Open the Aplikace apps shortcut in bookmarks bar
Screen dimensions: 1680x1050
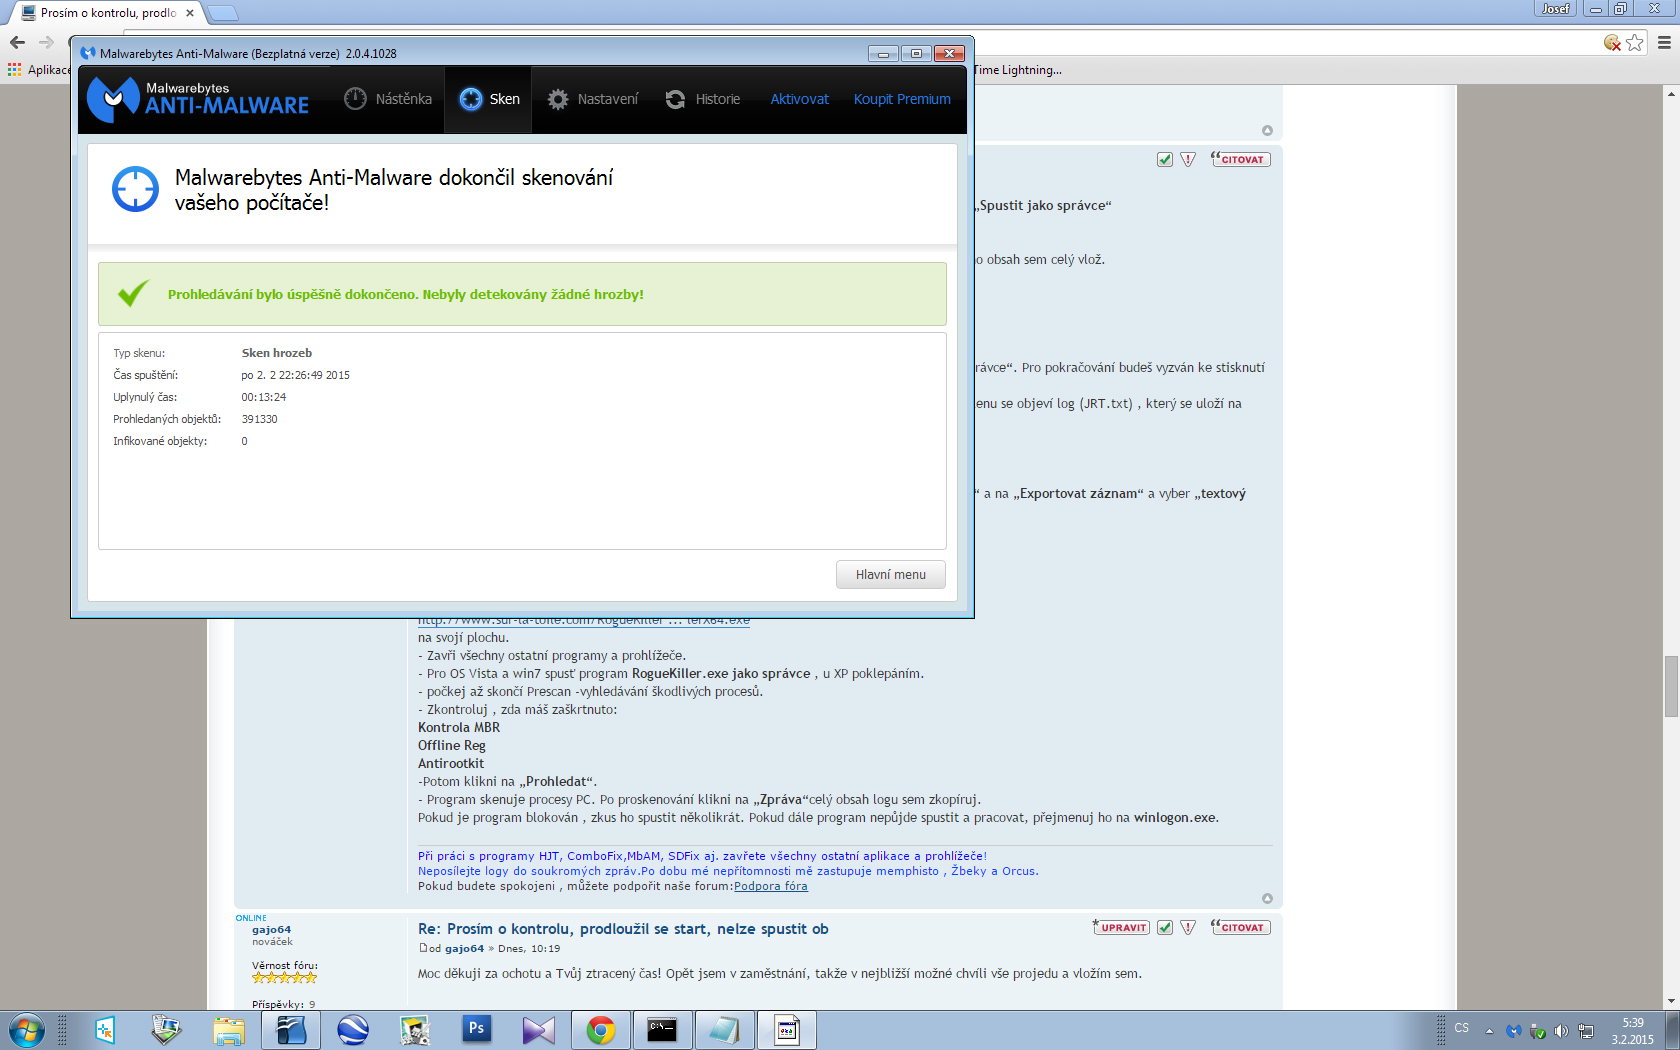pyautogui.click(x=38, y=70)
